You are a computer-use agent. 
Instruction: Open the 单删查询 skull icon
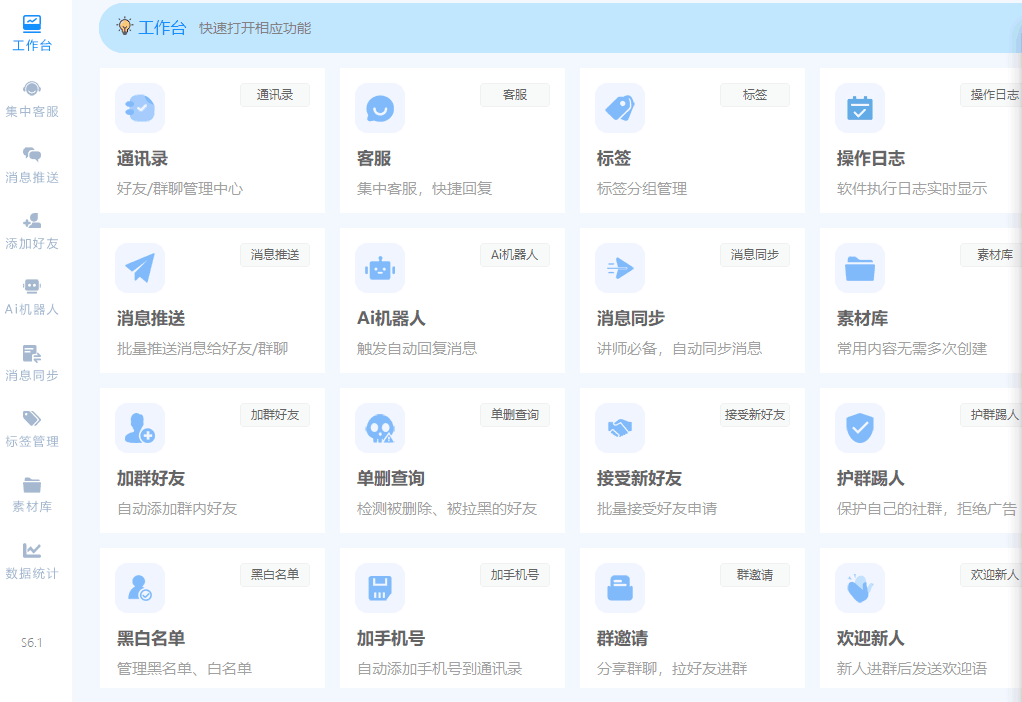pos(380,428)
